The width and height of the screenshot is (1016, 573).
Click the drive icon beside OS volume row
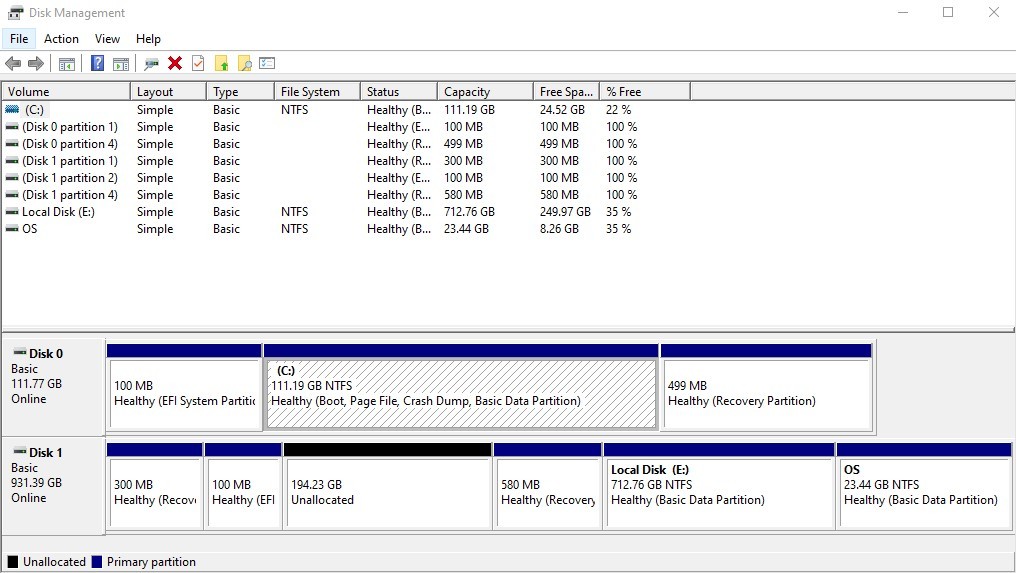pyautogui.click(x=12, y=229)
